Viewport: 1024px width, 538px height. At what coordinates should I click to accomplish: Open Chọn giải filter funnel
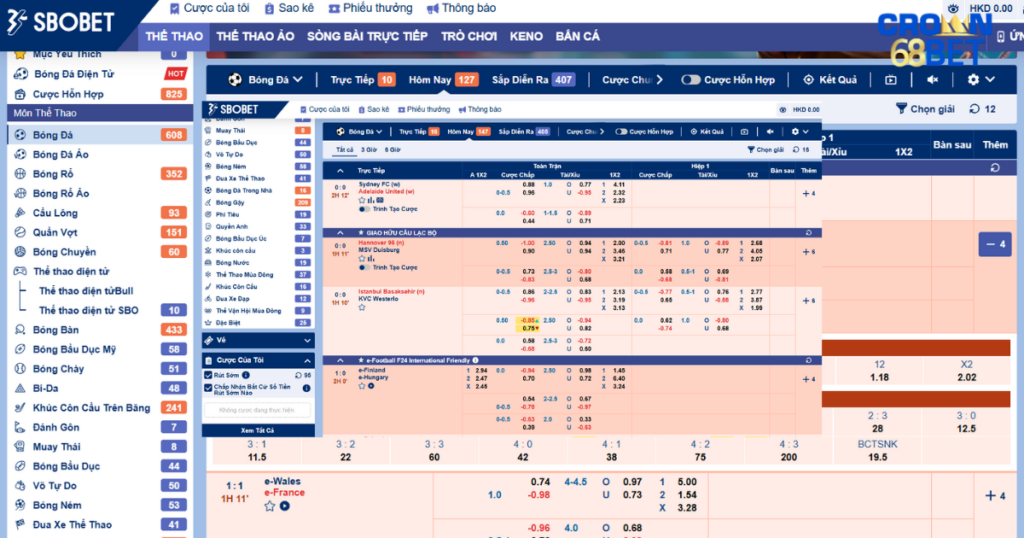point(903,109)
